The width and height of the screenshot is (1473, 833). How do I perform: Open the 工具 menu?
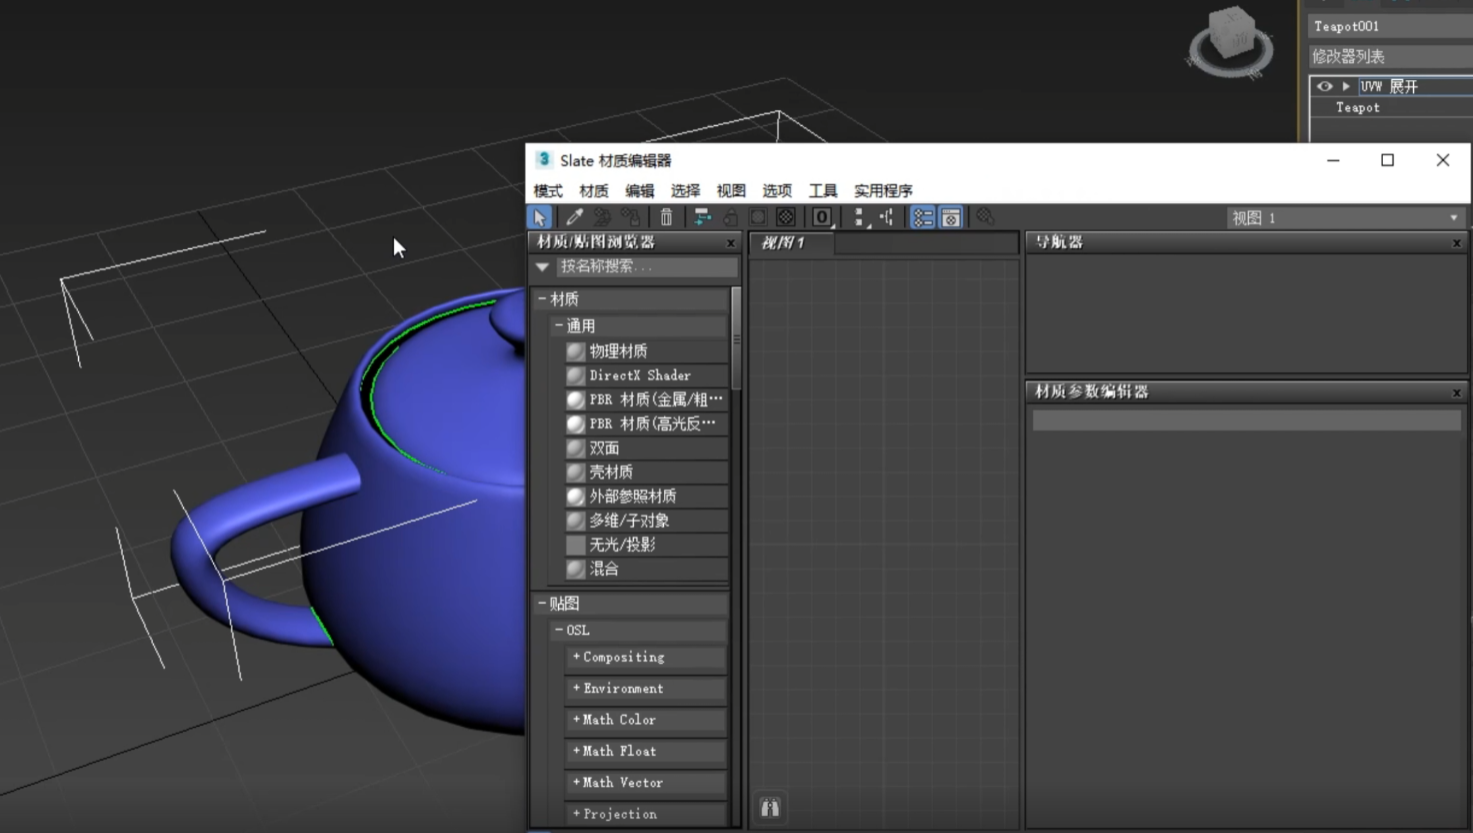coord(823,191)
